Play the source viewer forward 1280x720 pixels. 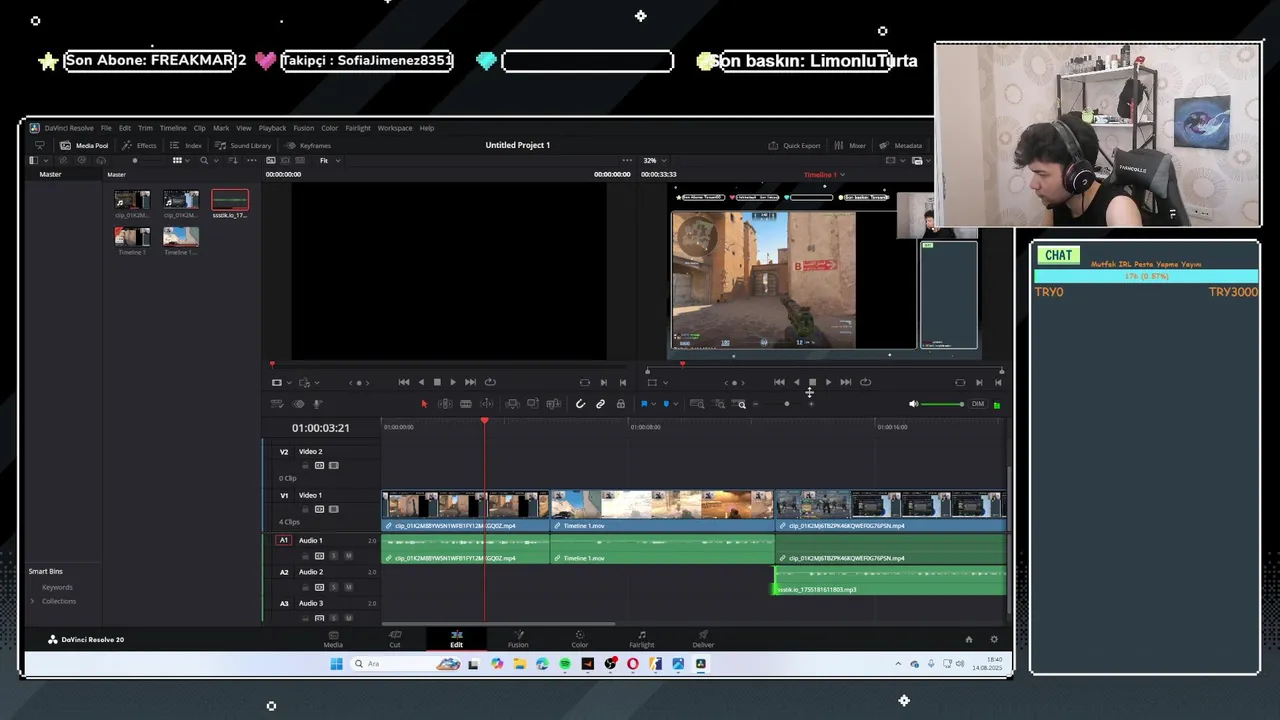coord(453,382)
